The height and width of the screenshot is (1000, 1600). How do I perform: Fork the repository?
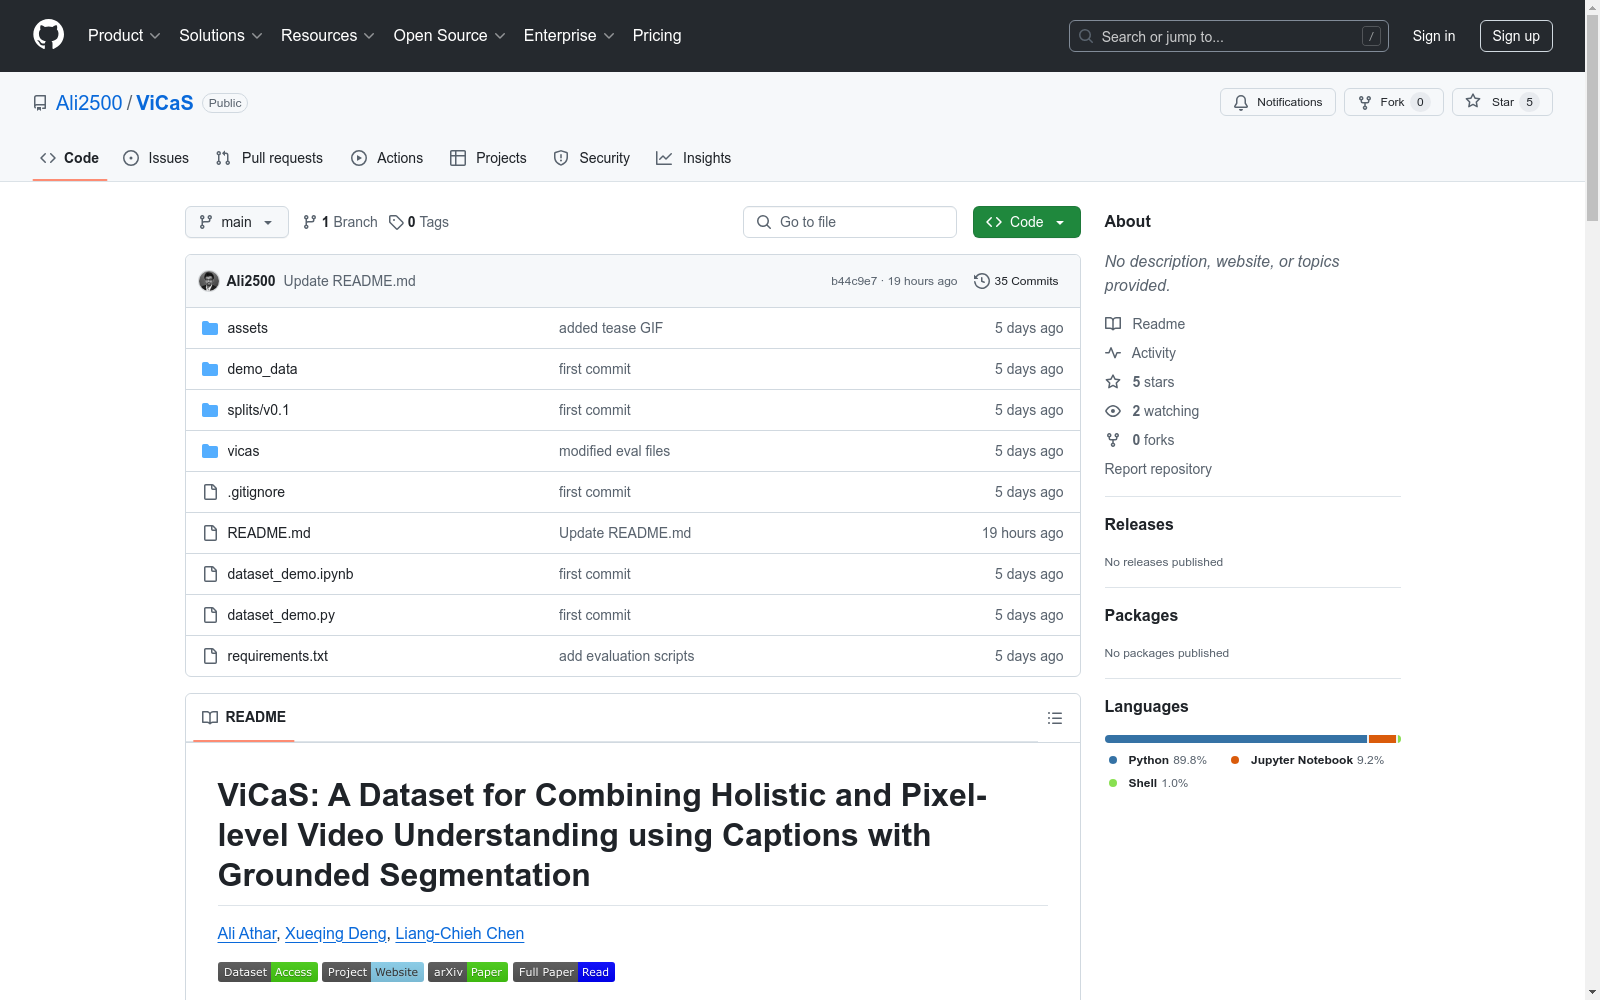pyautogui.click(x=1393, y=102)
